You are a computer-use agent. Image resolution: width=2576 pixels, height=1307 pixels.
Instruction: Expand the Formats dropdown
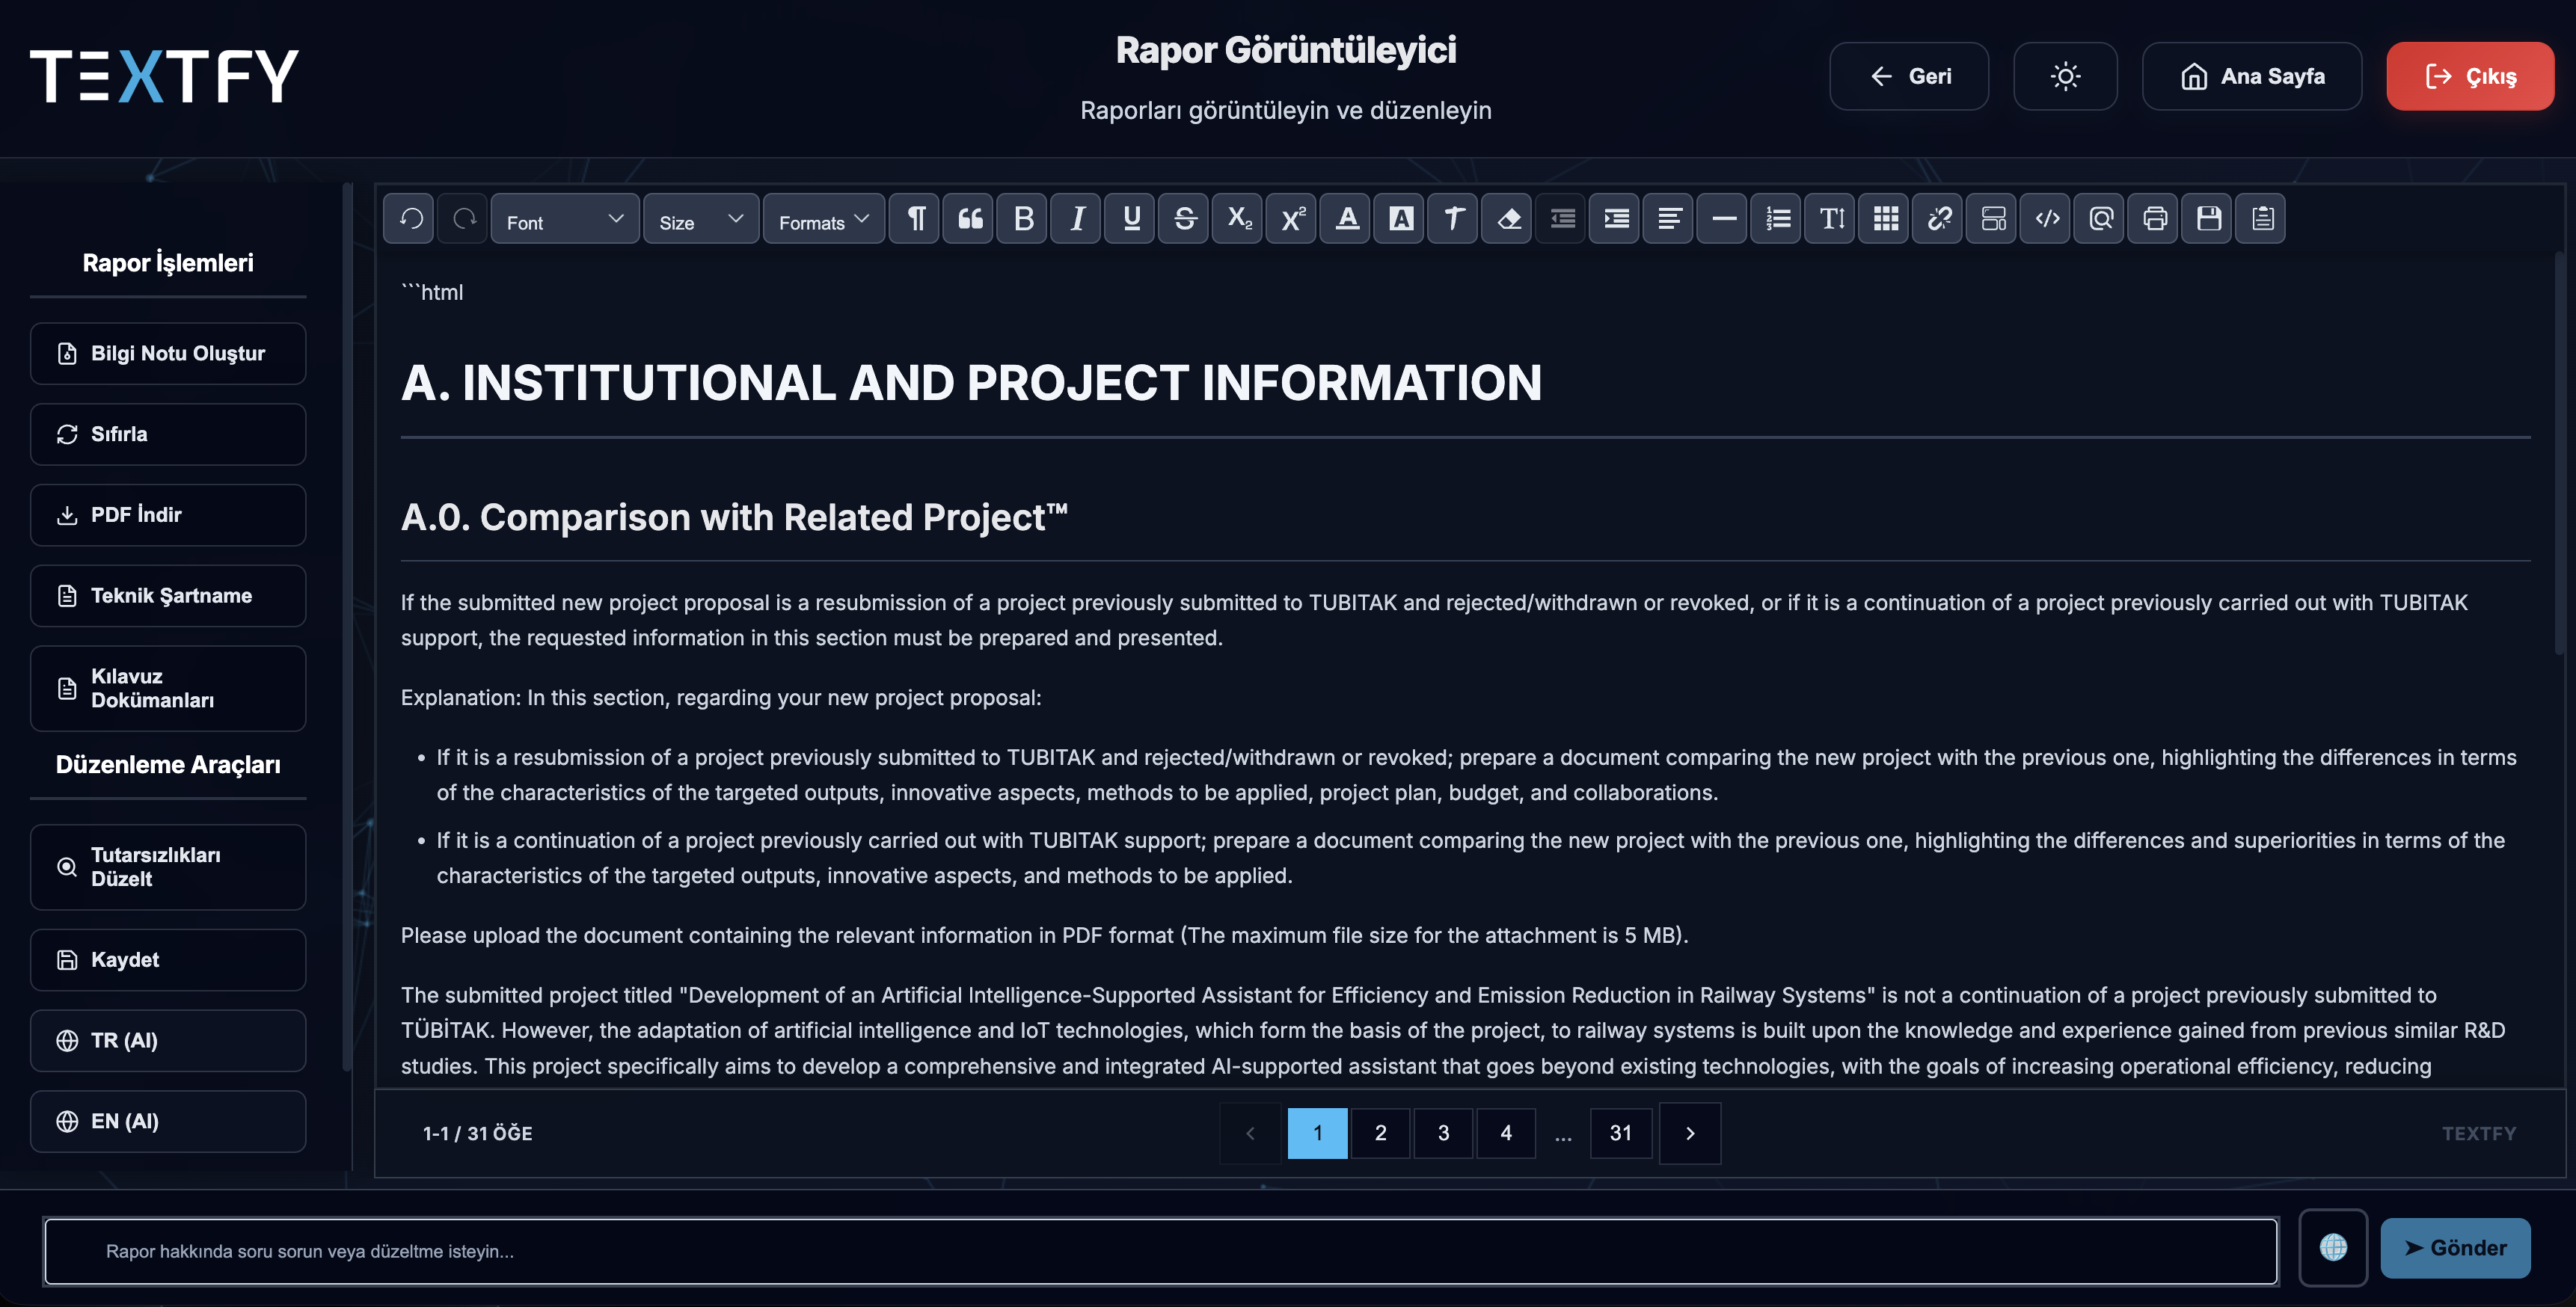coord(823,220)
